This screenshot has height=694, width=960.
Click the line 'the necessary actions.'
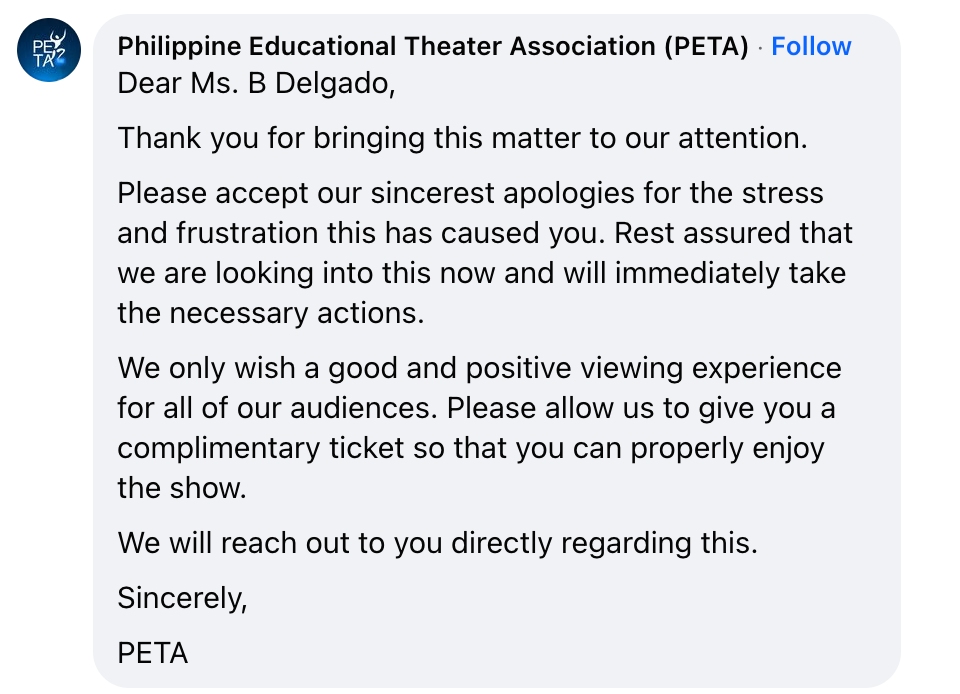271,313
